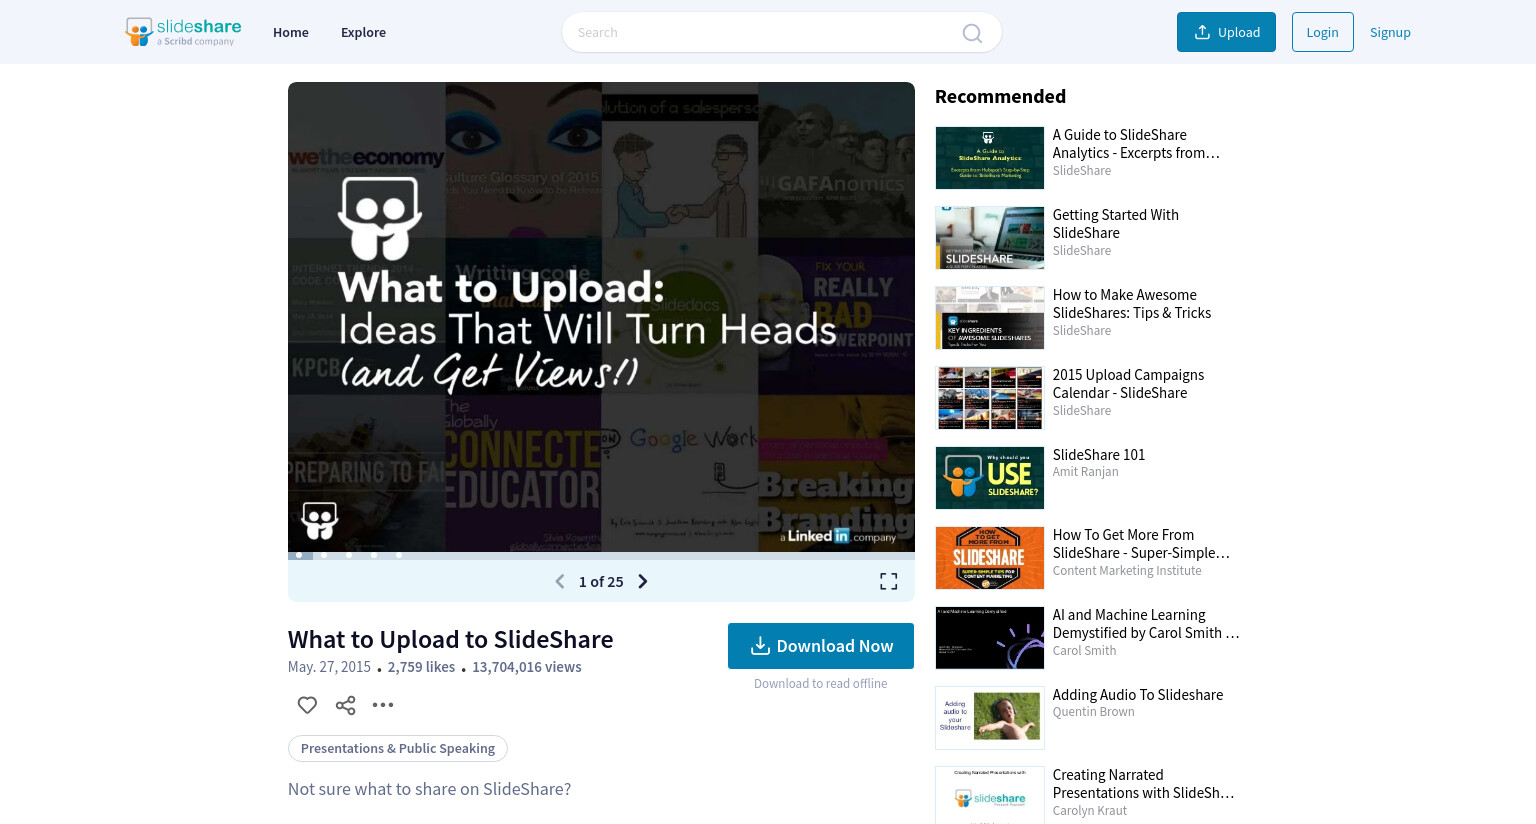Click the search magnifier icon
Image resolution: width=1536 pixels, height=824 pixels.
click(972, 33)
